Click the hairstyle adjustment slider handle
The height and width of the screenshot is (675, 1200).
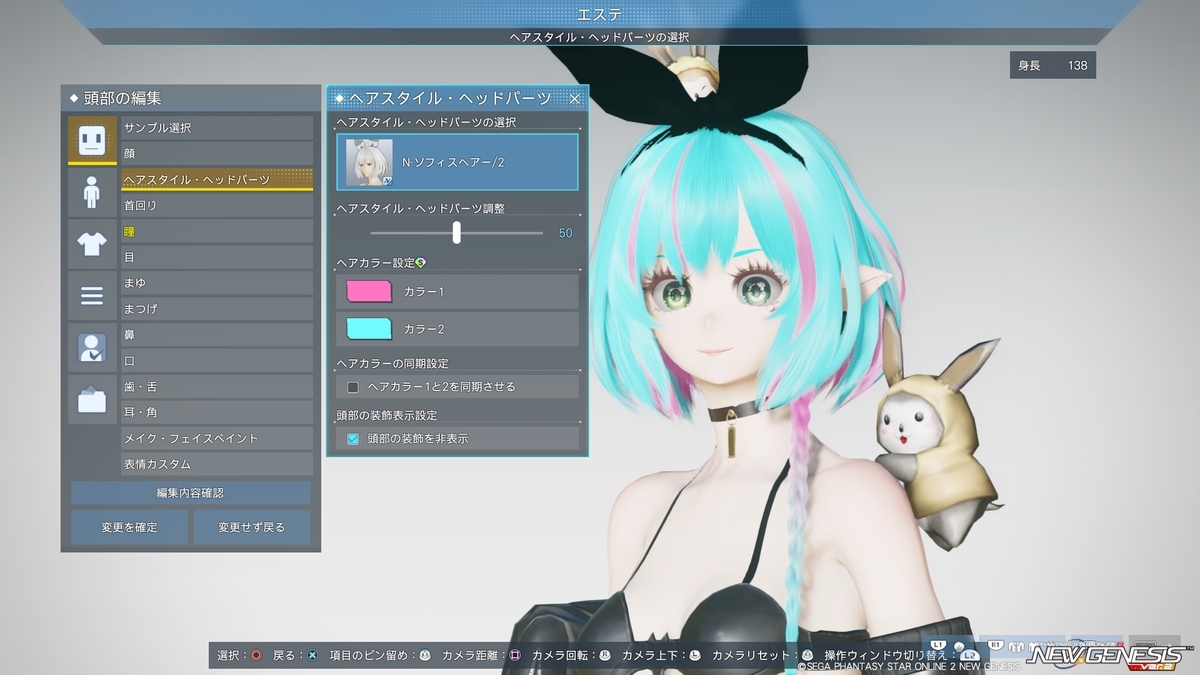456,232
